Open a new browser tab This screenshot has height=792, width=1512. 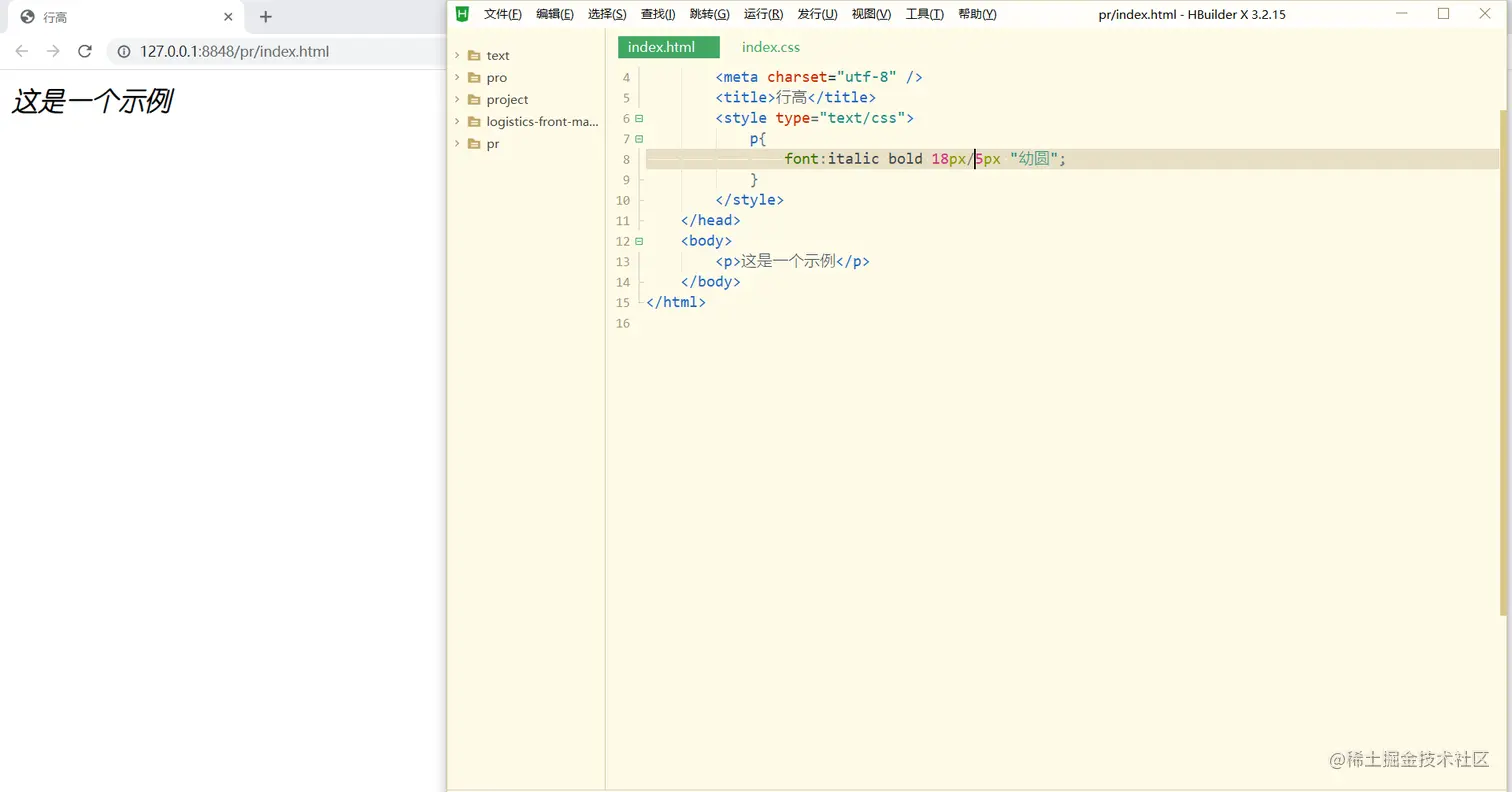(265, 17)
